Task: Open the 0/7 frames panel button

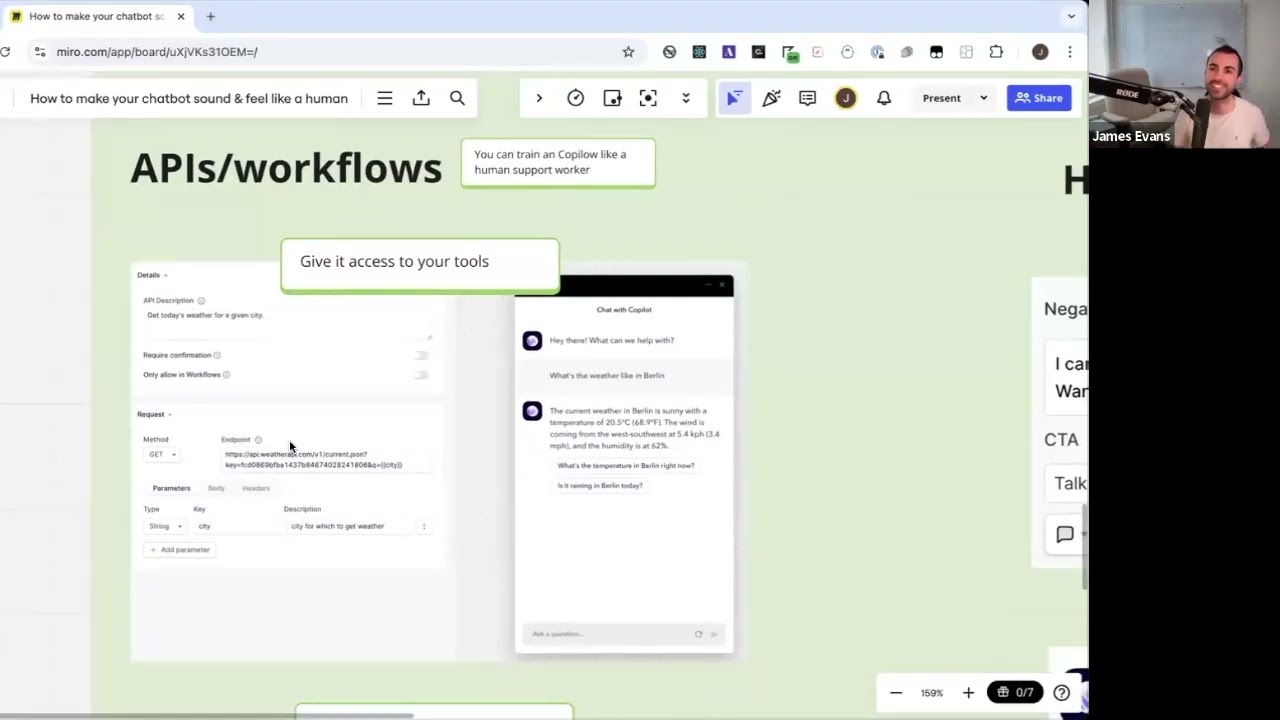Action: click(x=1015, y=692)
